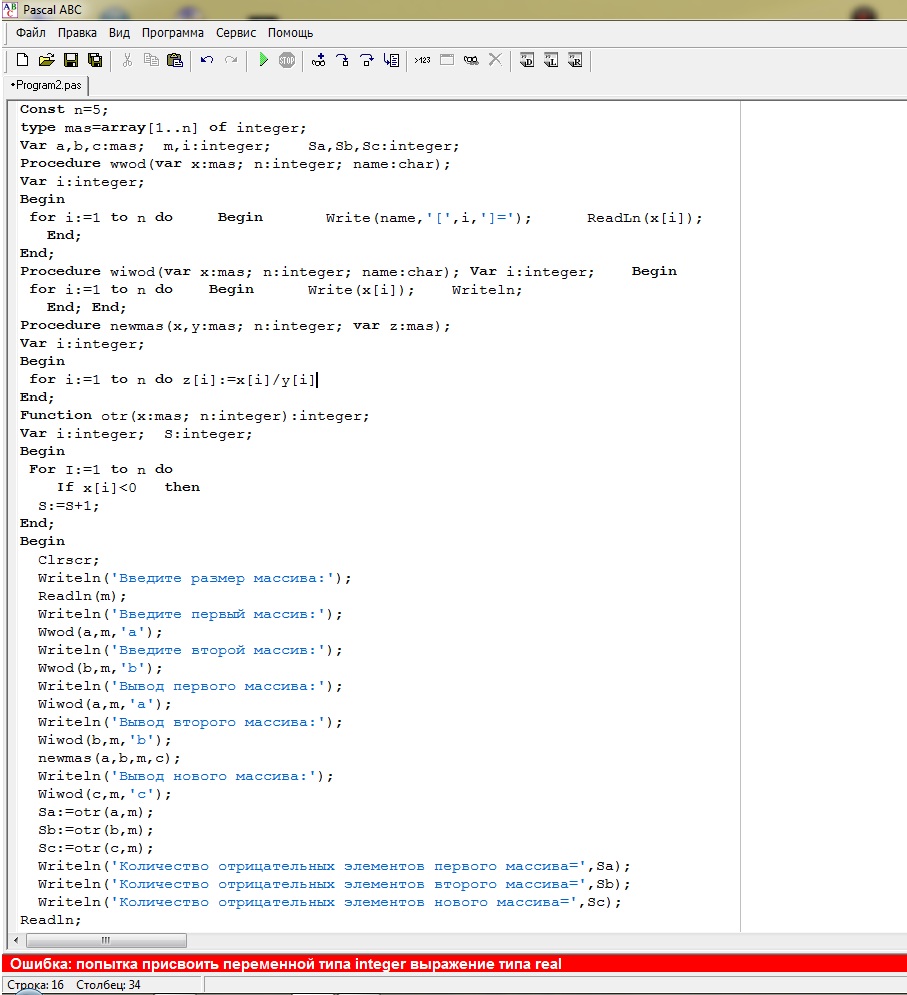Open a file with the folder icon
The width and height of the screenshot is (907, 995).
[46, 60]
